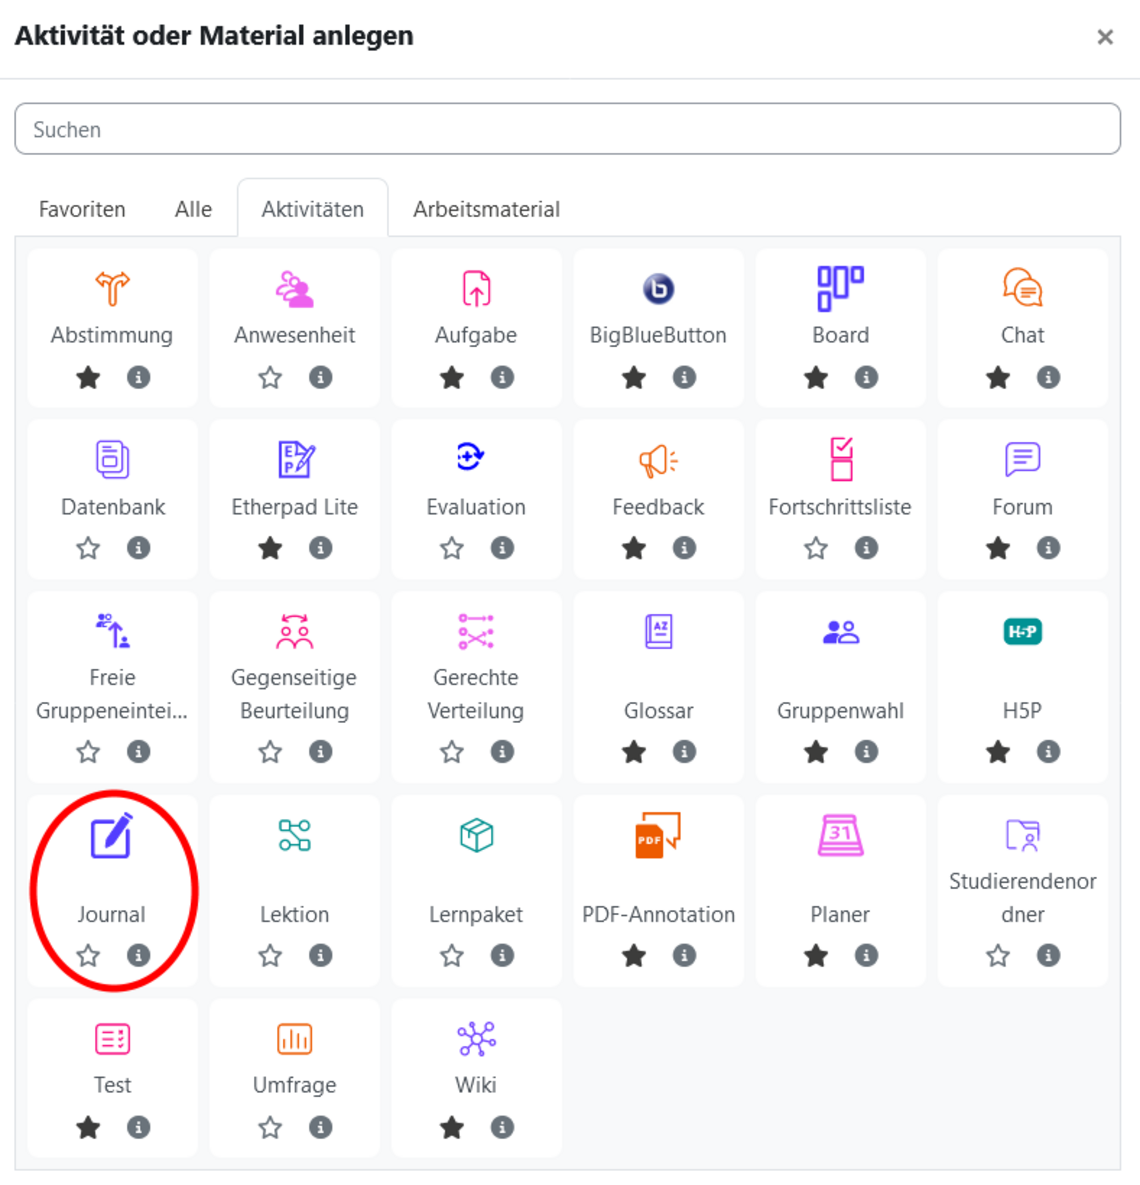The width and height of the screenshot is (1140, 1185).
Task: Open info details for Glossar
Action: click(684, 752)
